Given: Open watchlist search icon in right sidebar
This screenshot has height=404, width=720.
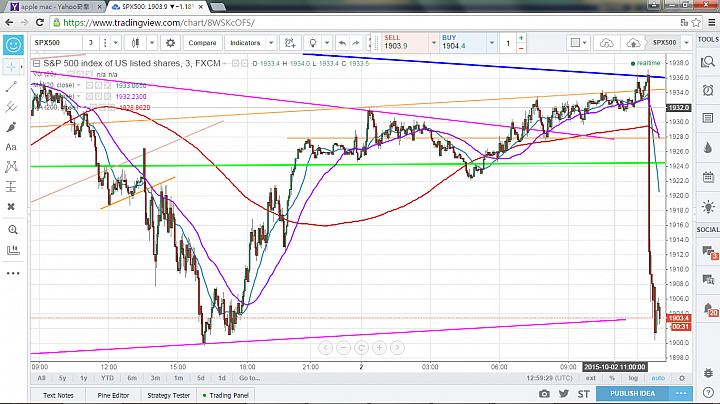Looking at the screenshot, I should tap(708, 62).
